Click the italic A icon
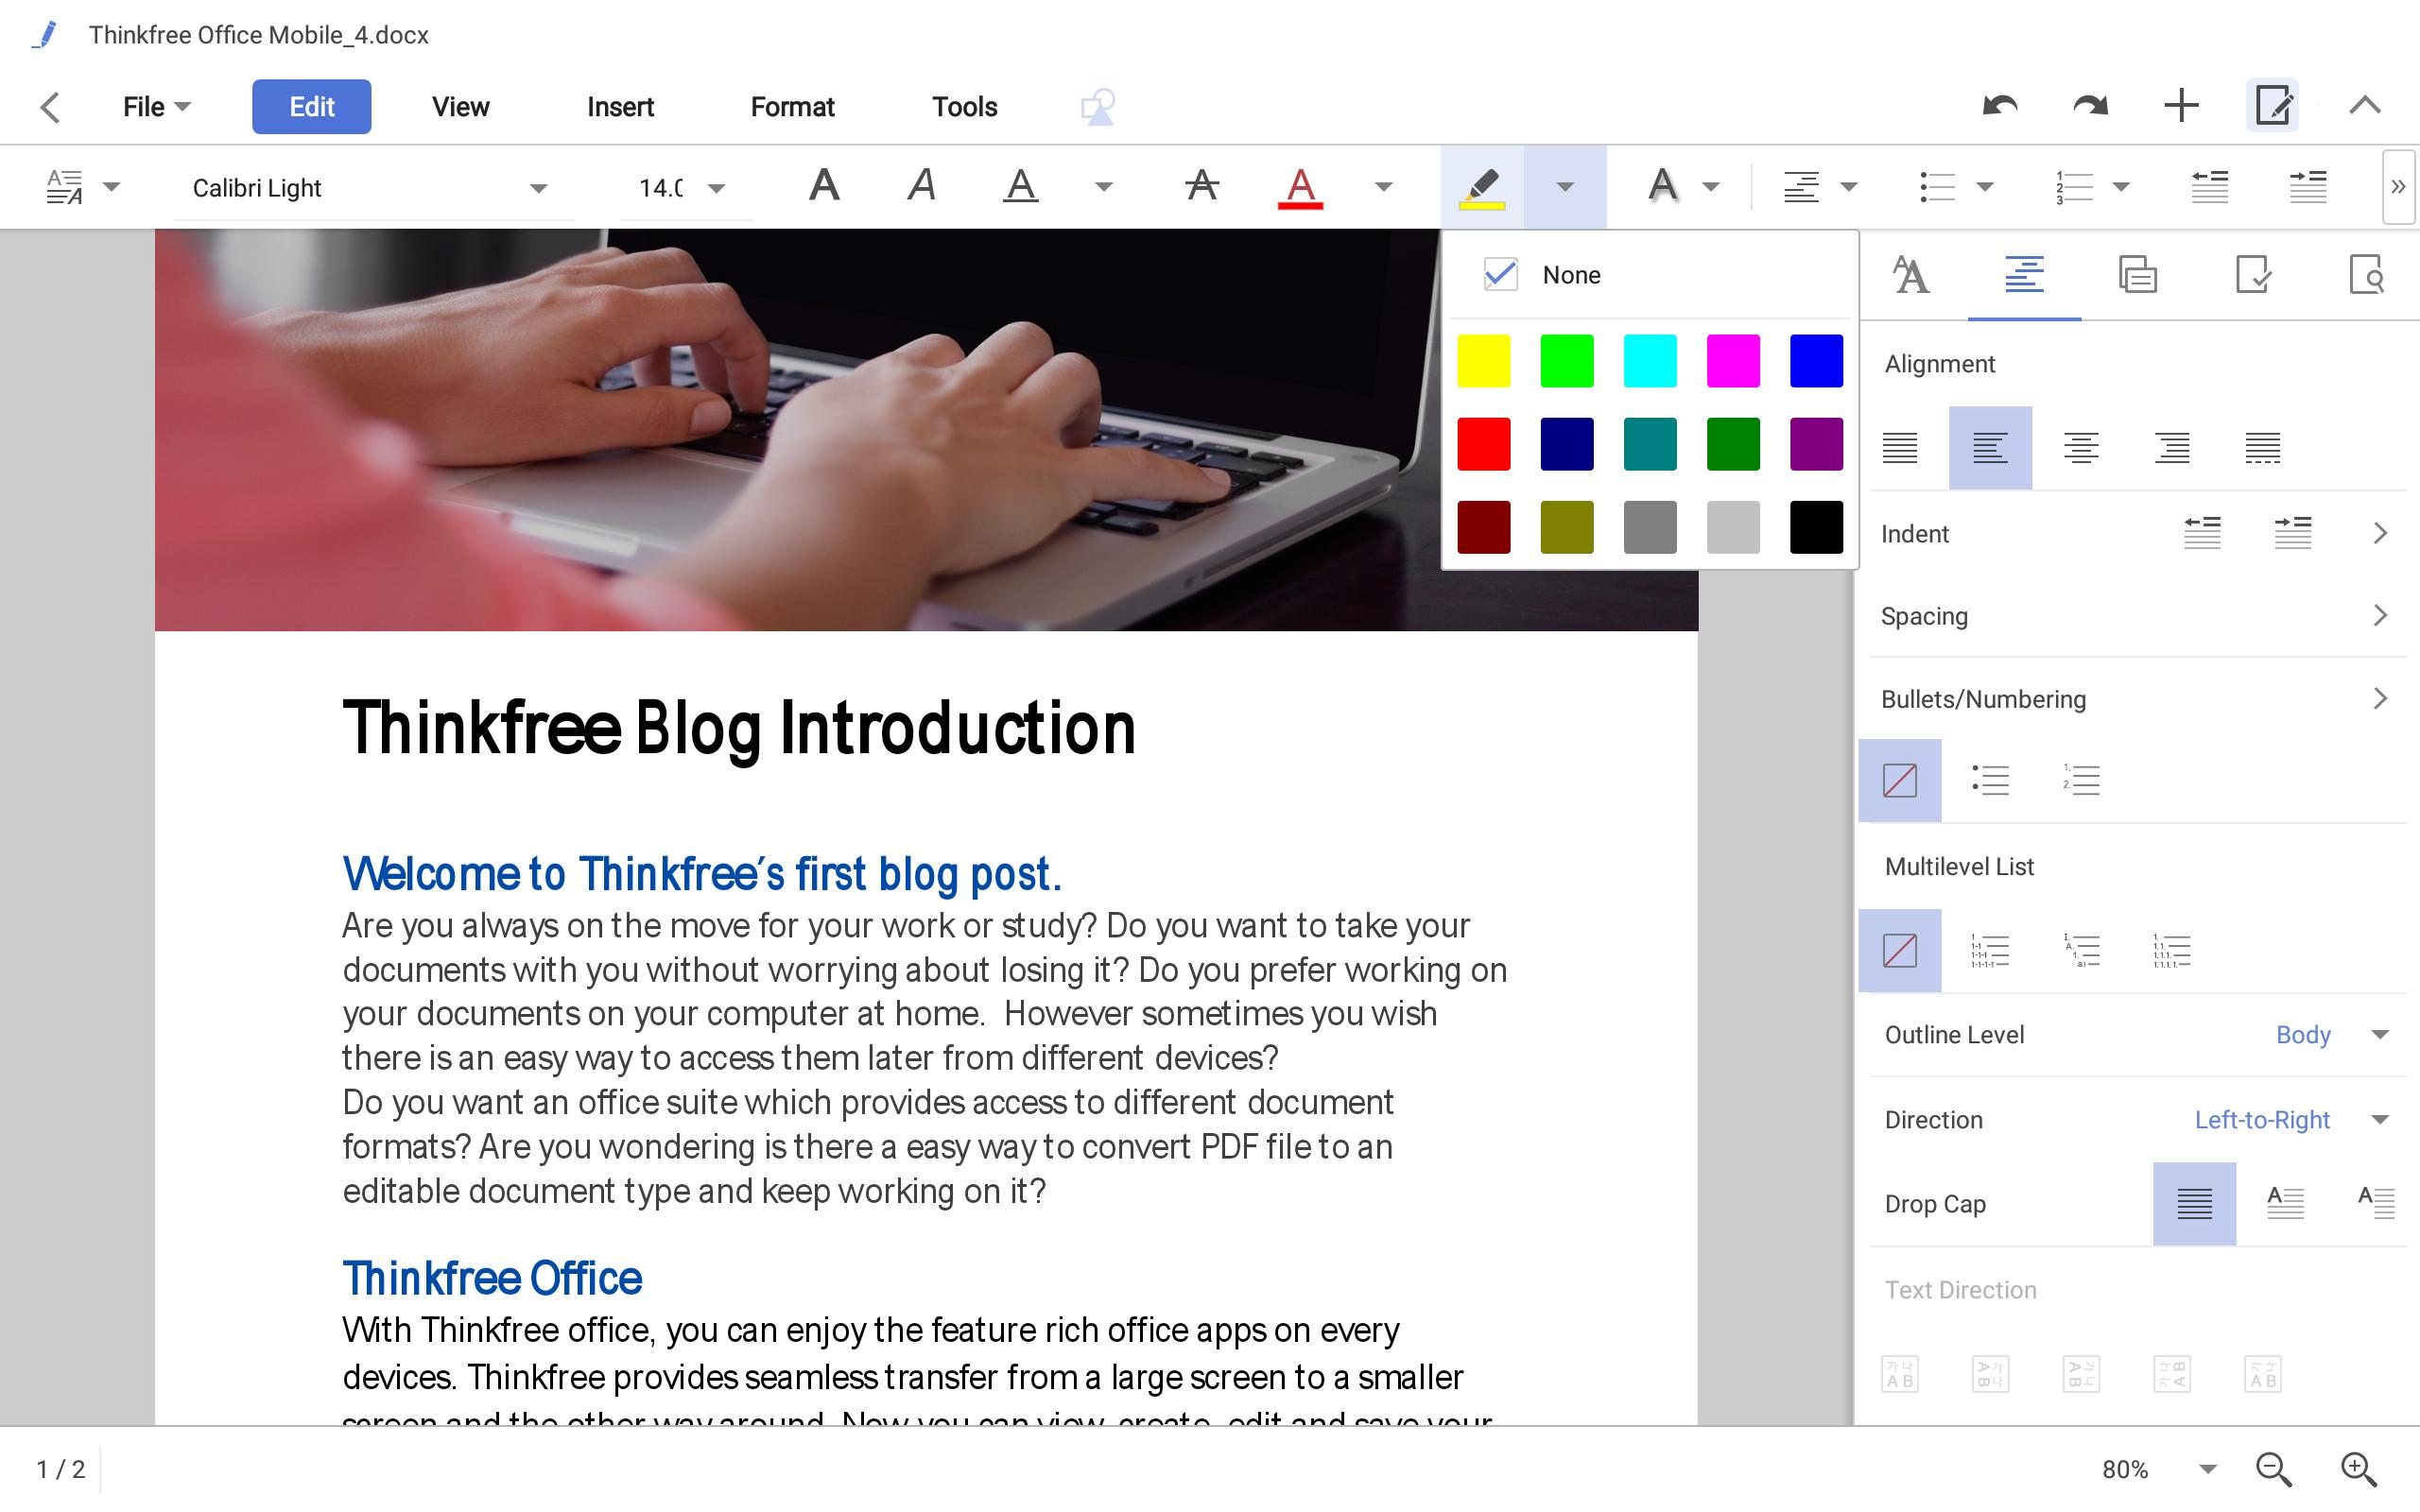2420x1512 pixels. (x=921, y=186)
